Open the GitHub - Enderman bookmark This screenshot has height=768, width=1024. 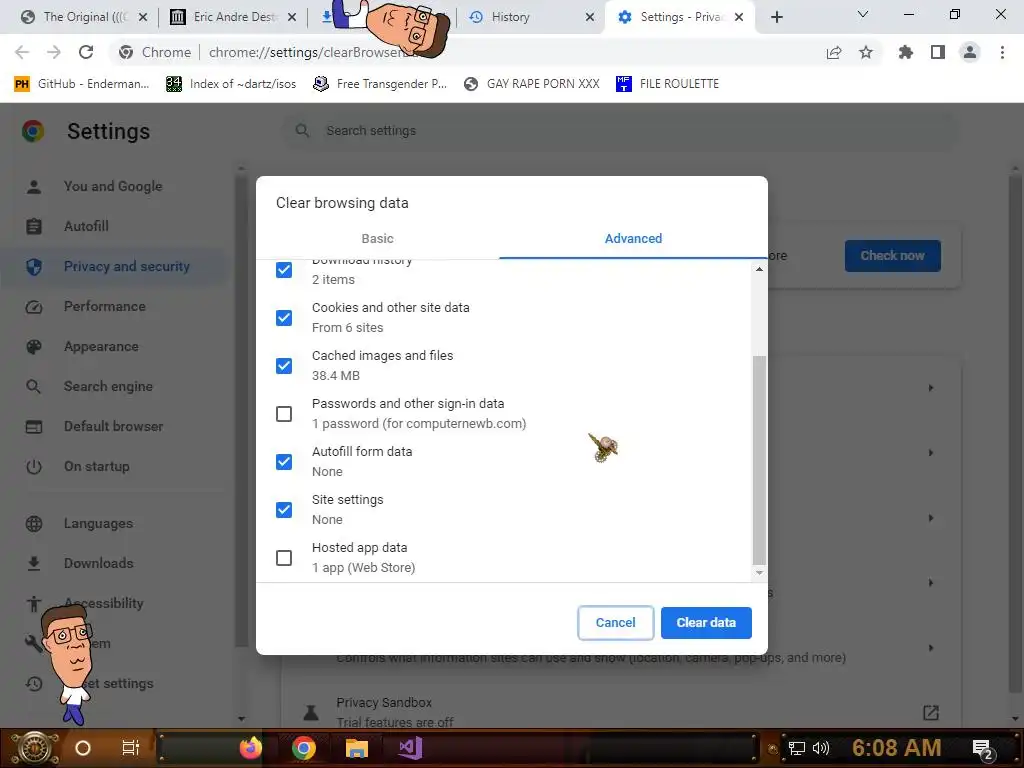(82, 84)
